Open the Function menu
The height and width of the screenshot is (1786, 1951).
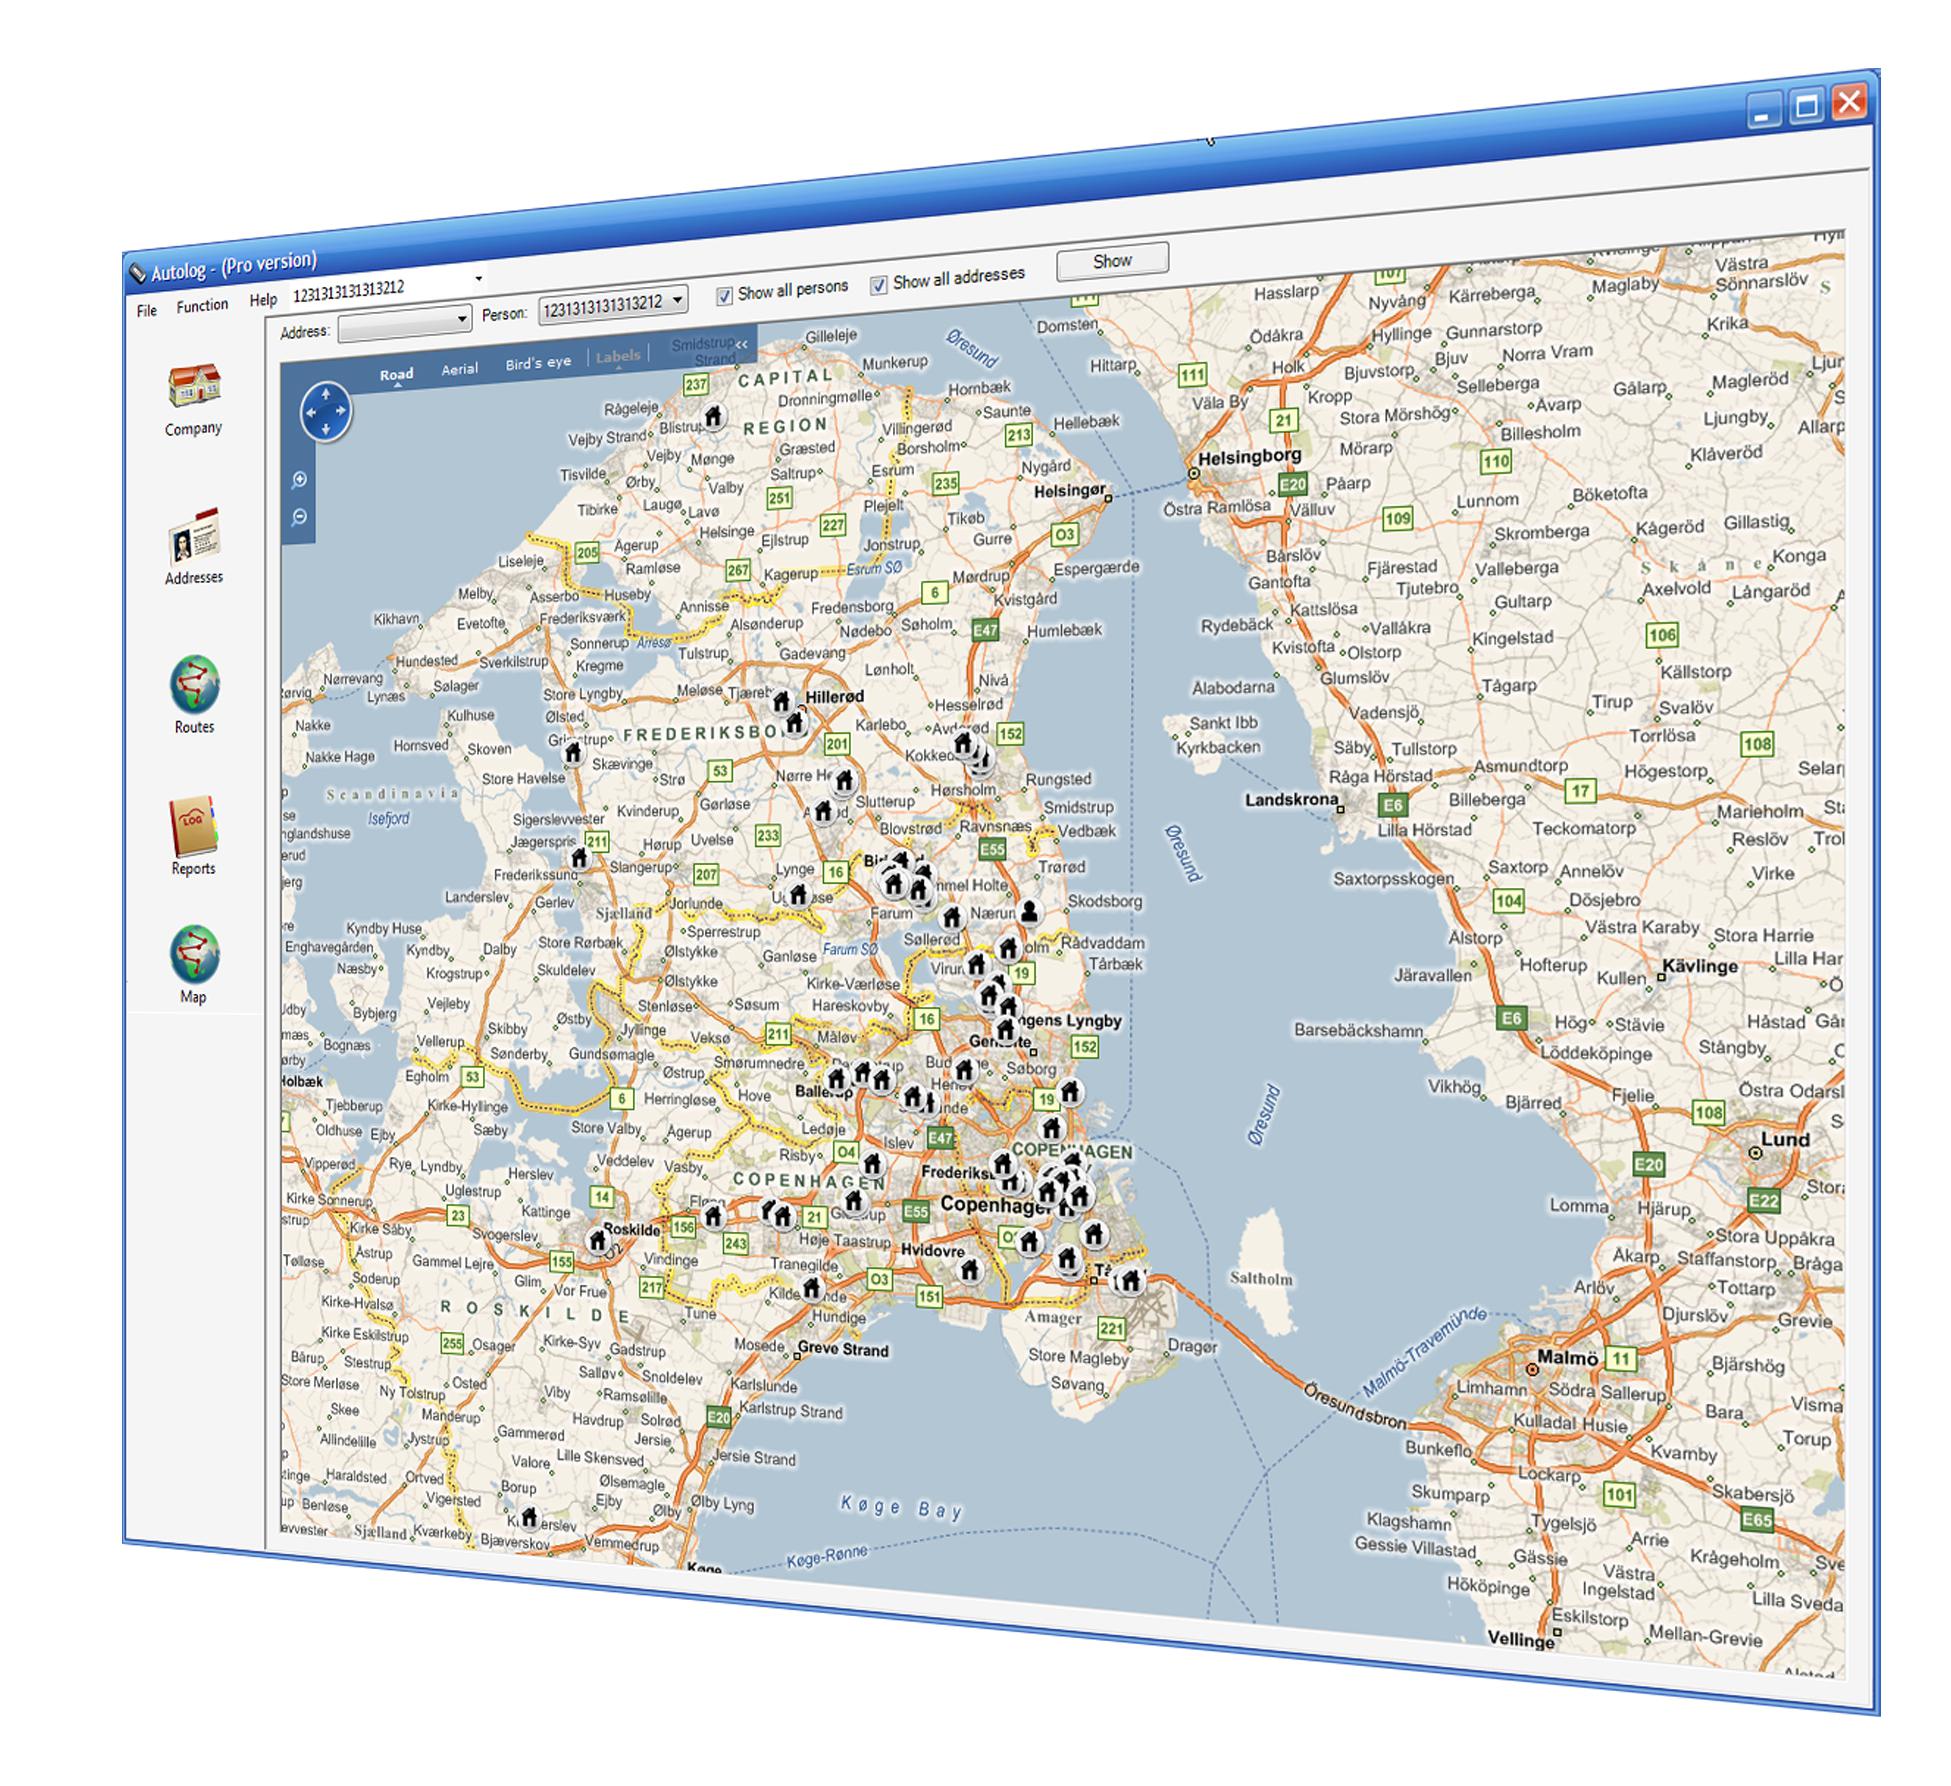(202, 306)
